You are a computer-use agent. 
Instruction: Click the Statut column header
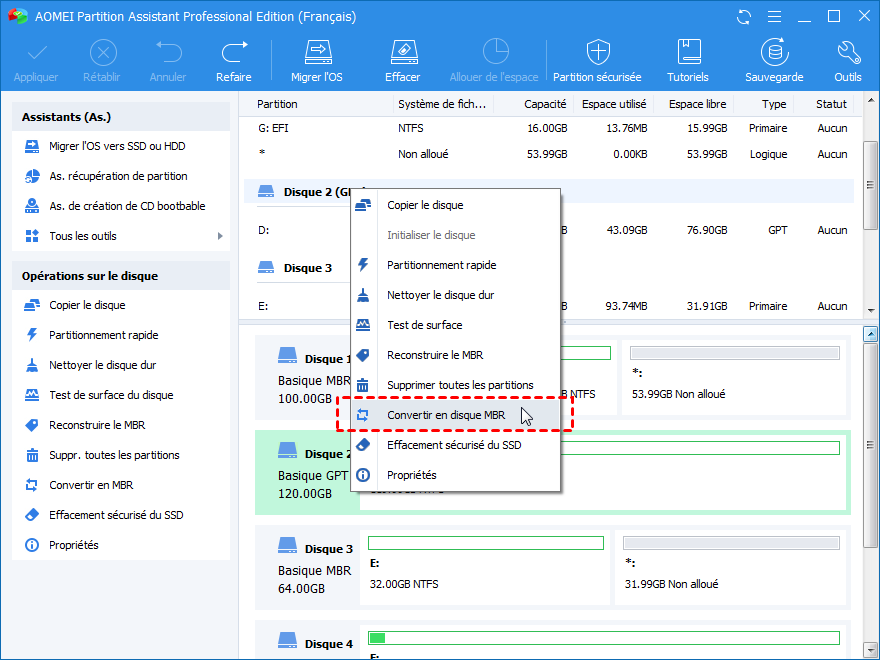point(831,104)
